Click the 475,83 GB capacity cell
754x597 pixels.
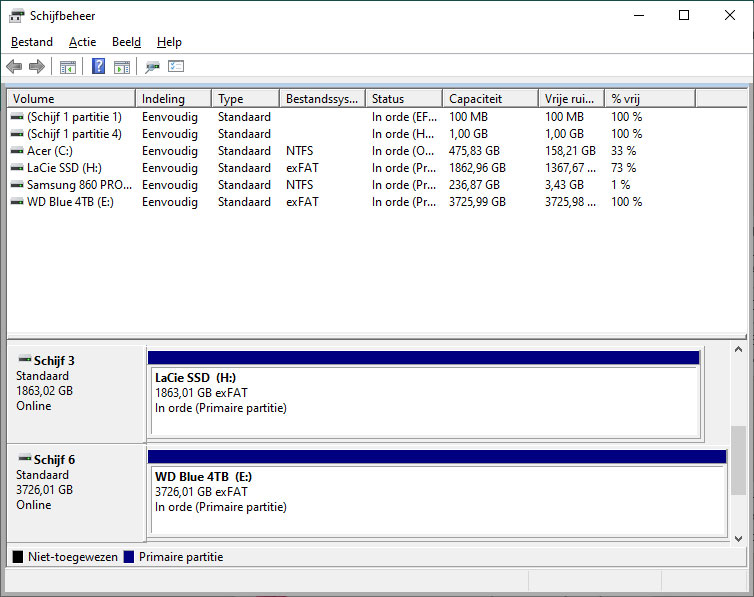[x=474, y=151]
